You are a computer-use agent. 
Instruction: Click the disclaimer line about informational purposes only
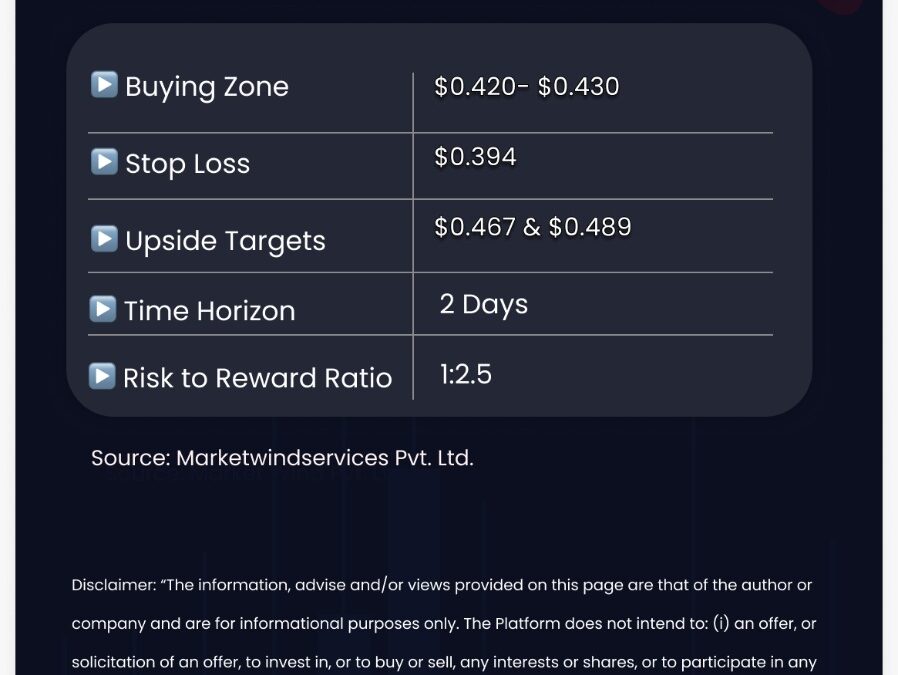(444, 623)
